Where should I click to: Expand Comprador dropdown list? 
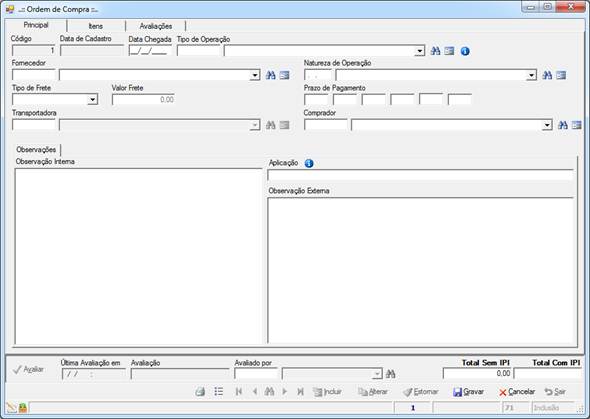[547, 125]
